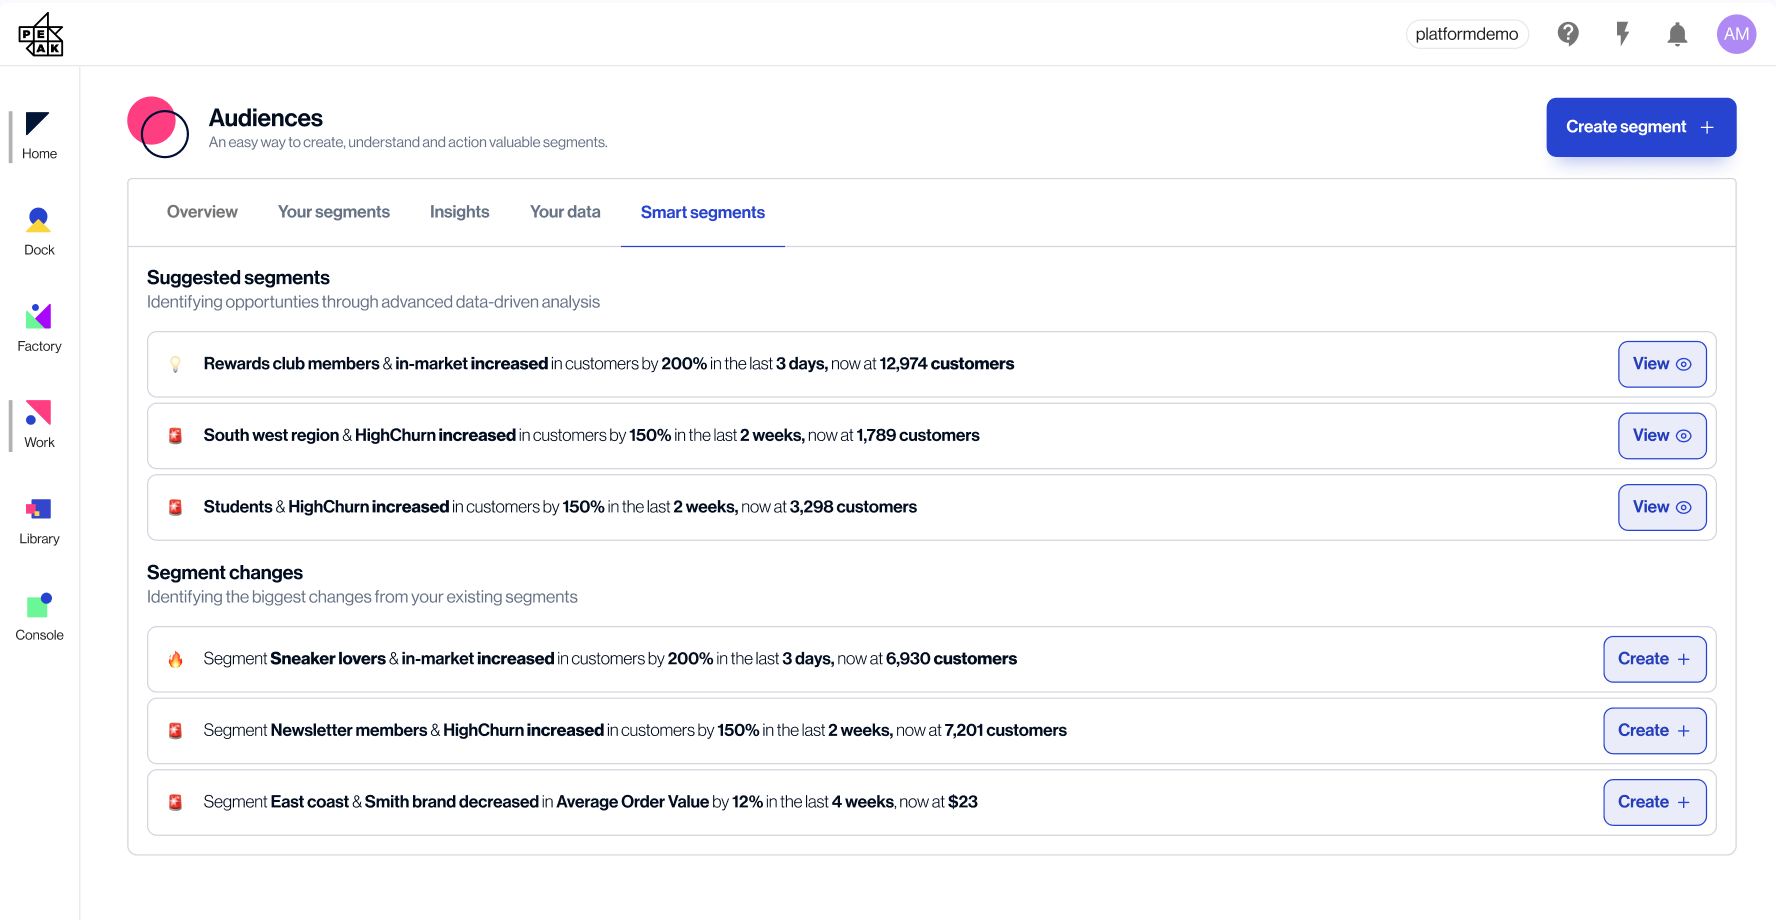Open the Home section in the sidebar

[x=39, y=135]
